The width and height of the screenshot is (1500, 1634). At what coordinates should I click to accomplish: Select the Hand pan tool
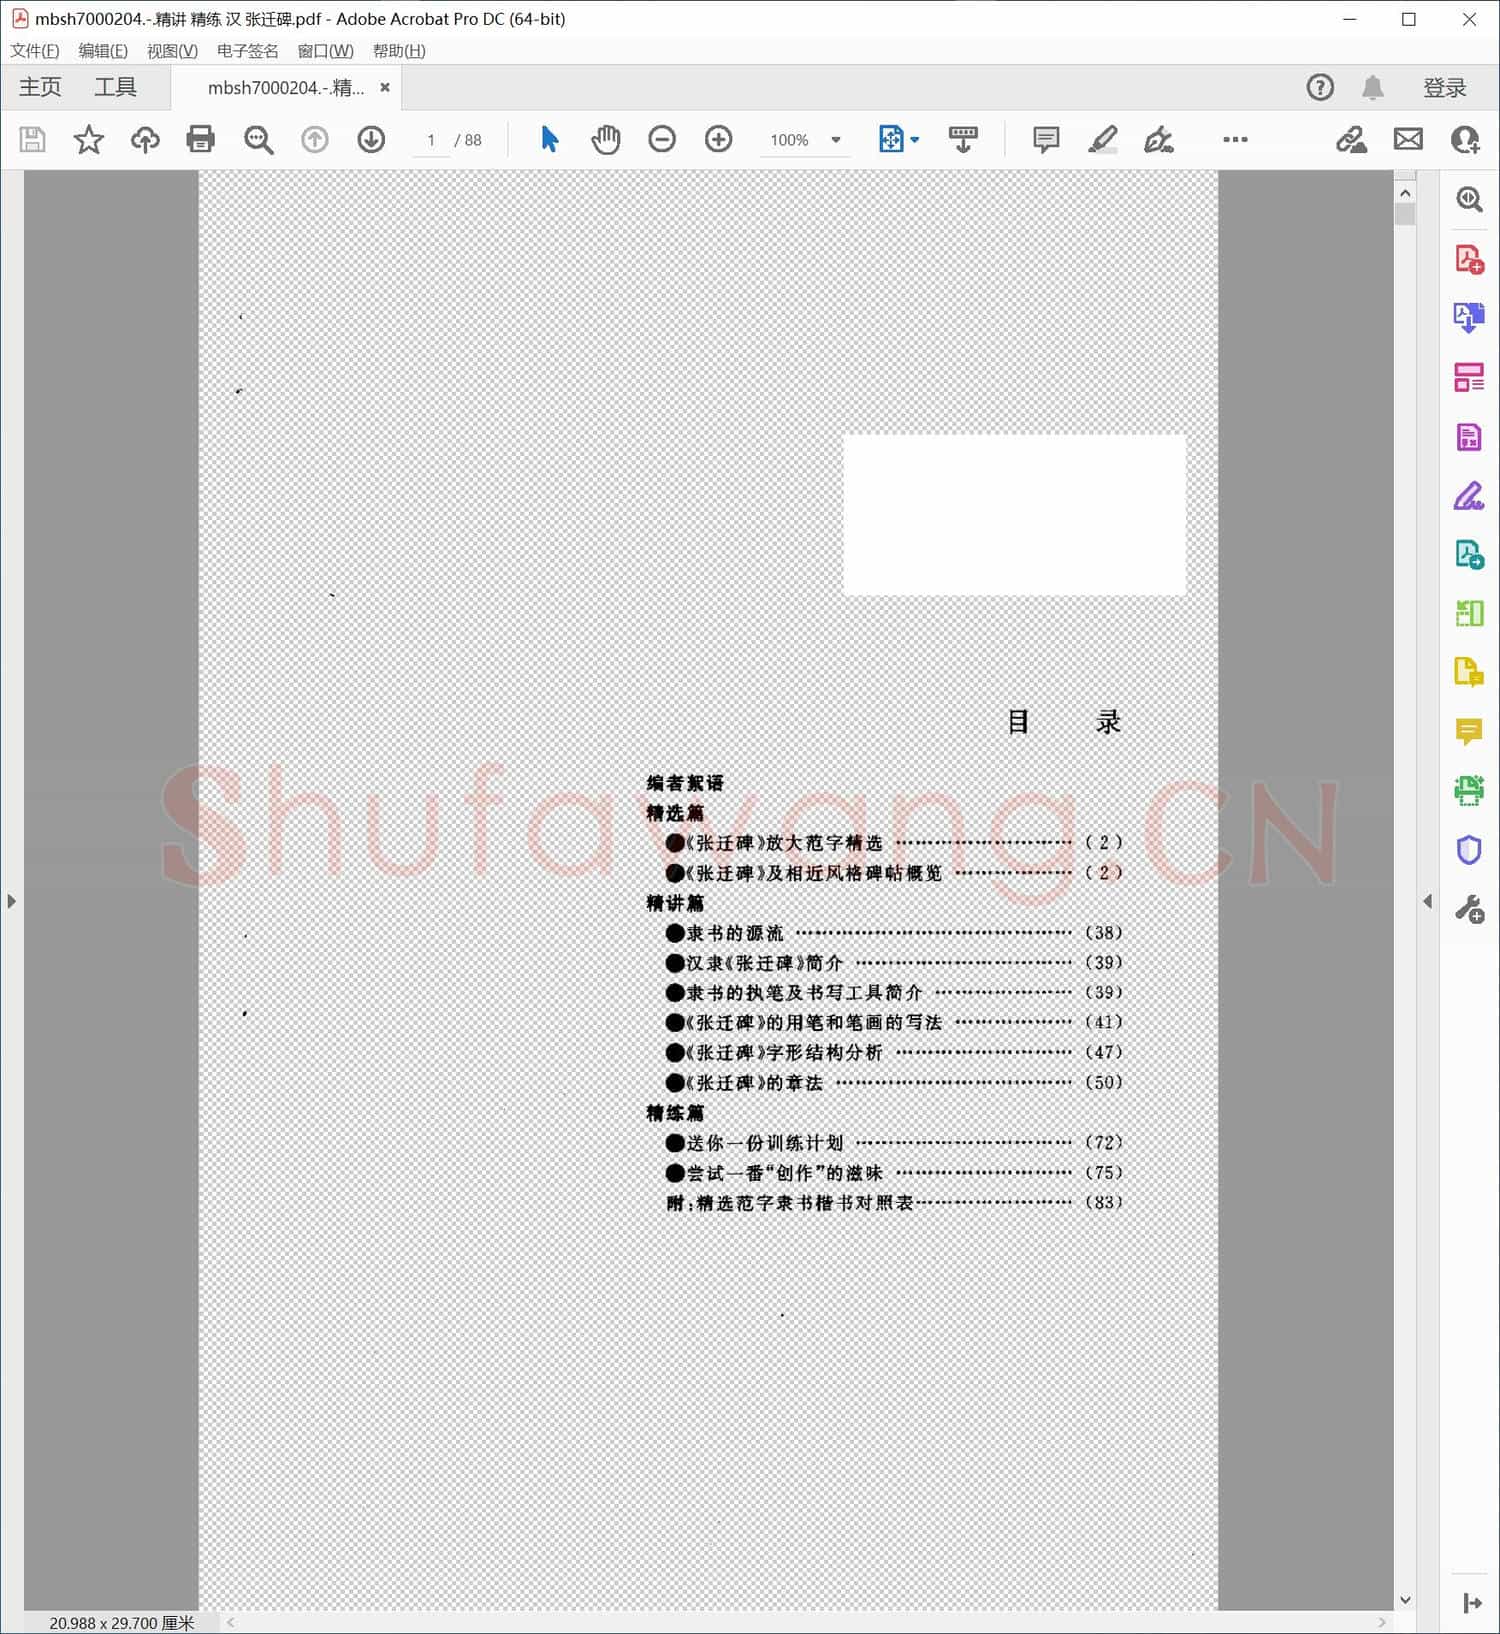[x=605, y=139]
